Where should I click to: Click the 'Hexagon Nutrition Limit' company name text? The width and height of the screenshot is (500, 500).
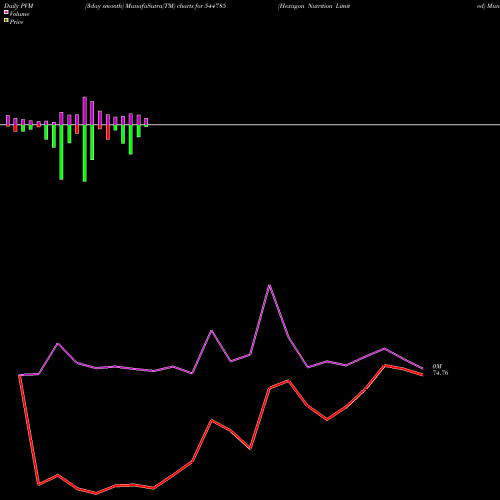click(x=314, y=6)
